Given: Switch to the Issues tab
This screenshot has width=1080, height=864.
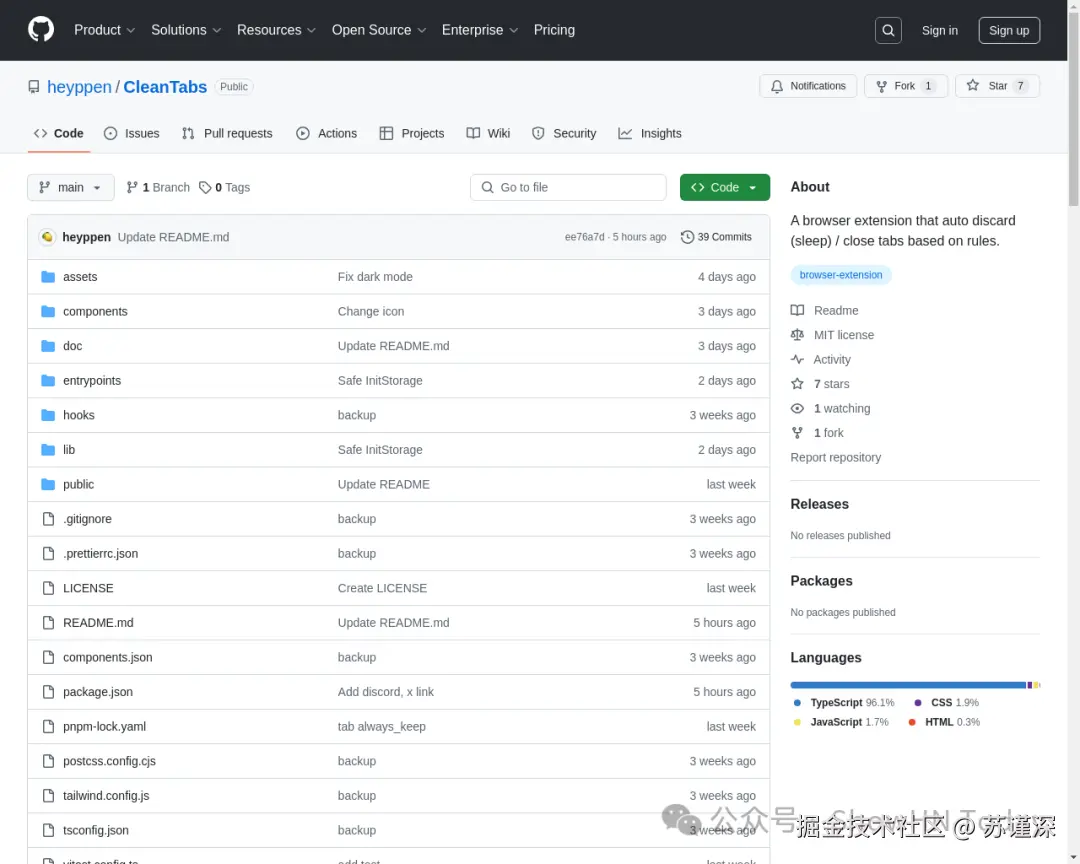Looking at the screenshot, I should point(132,134).
